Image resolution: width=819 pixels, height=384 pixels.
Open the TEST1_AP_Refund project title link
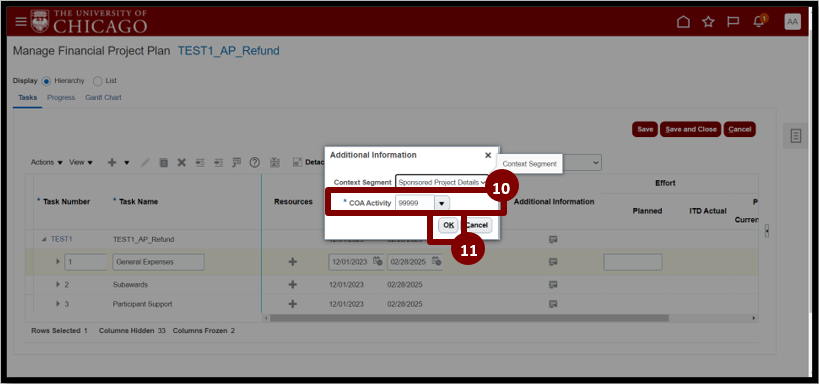229,51
